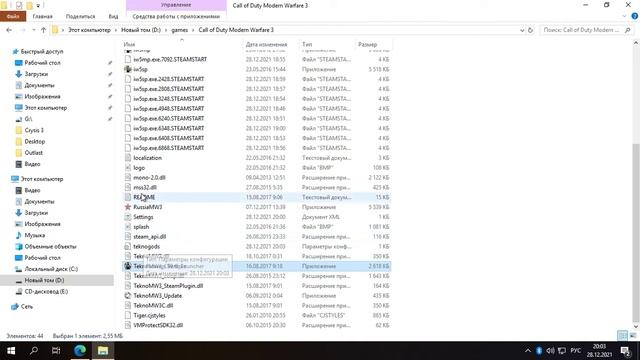Select the Settings XML document
The height and width of the screenshot is (360, 640).
(x=143, y=217)
